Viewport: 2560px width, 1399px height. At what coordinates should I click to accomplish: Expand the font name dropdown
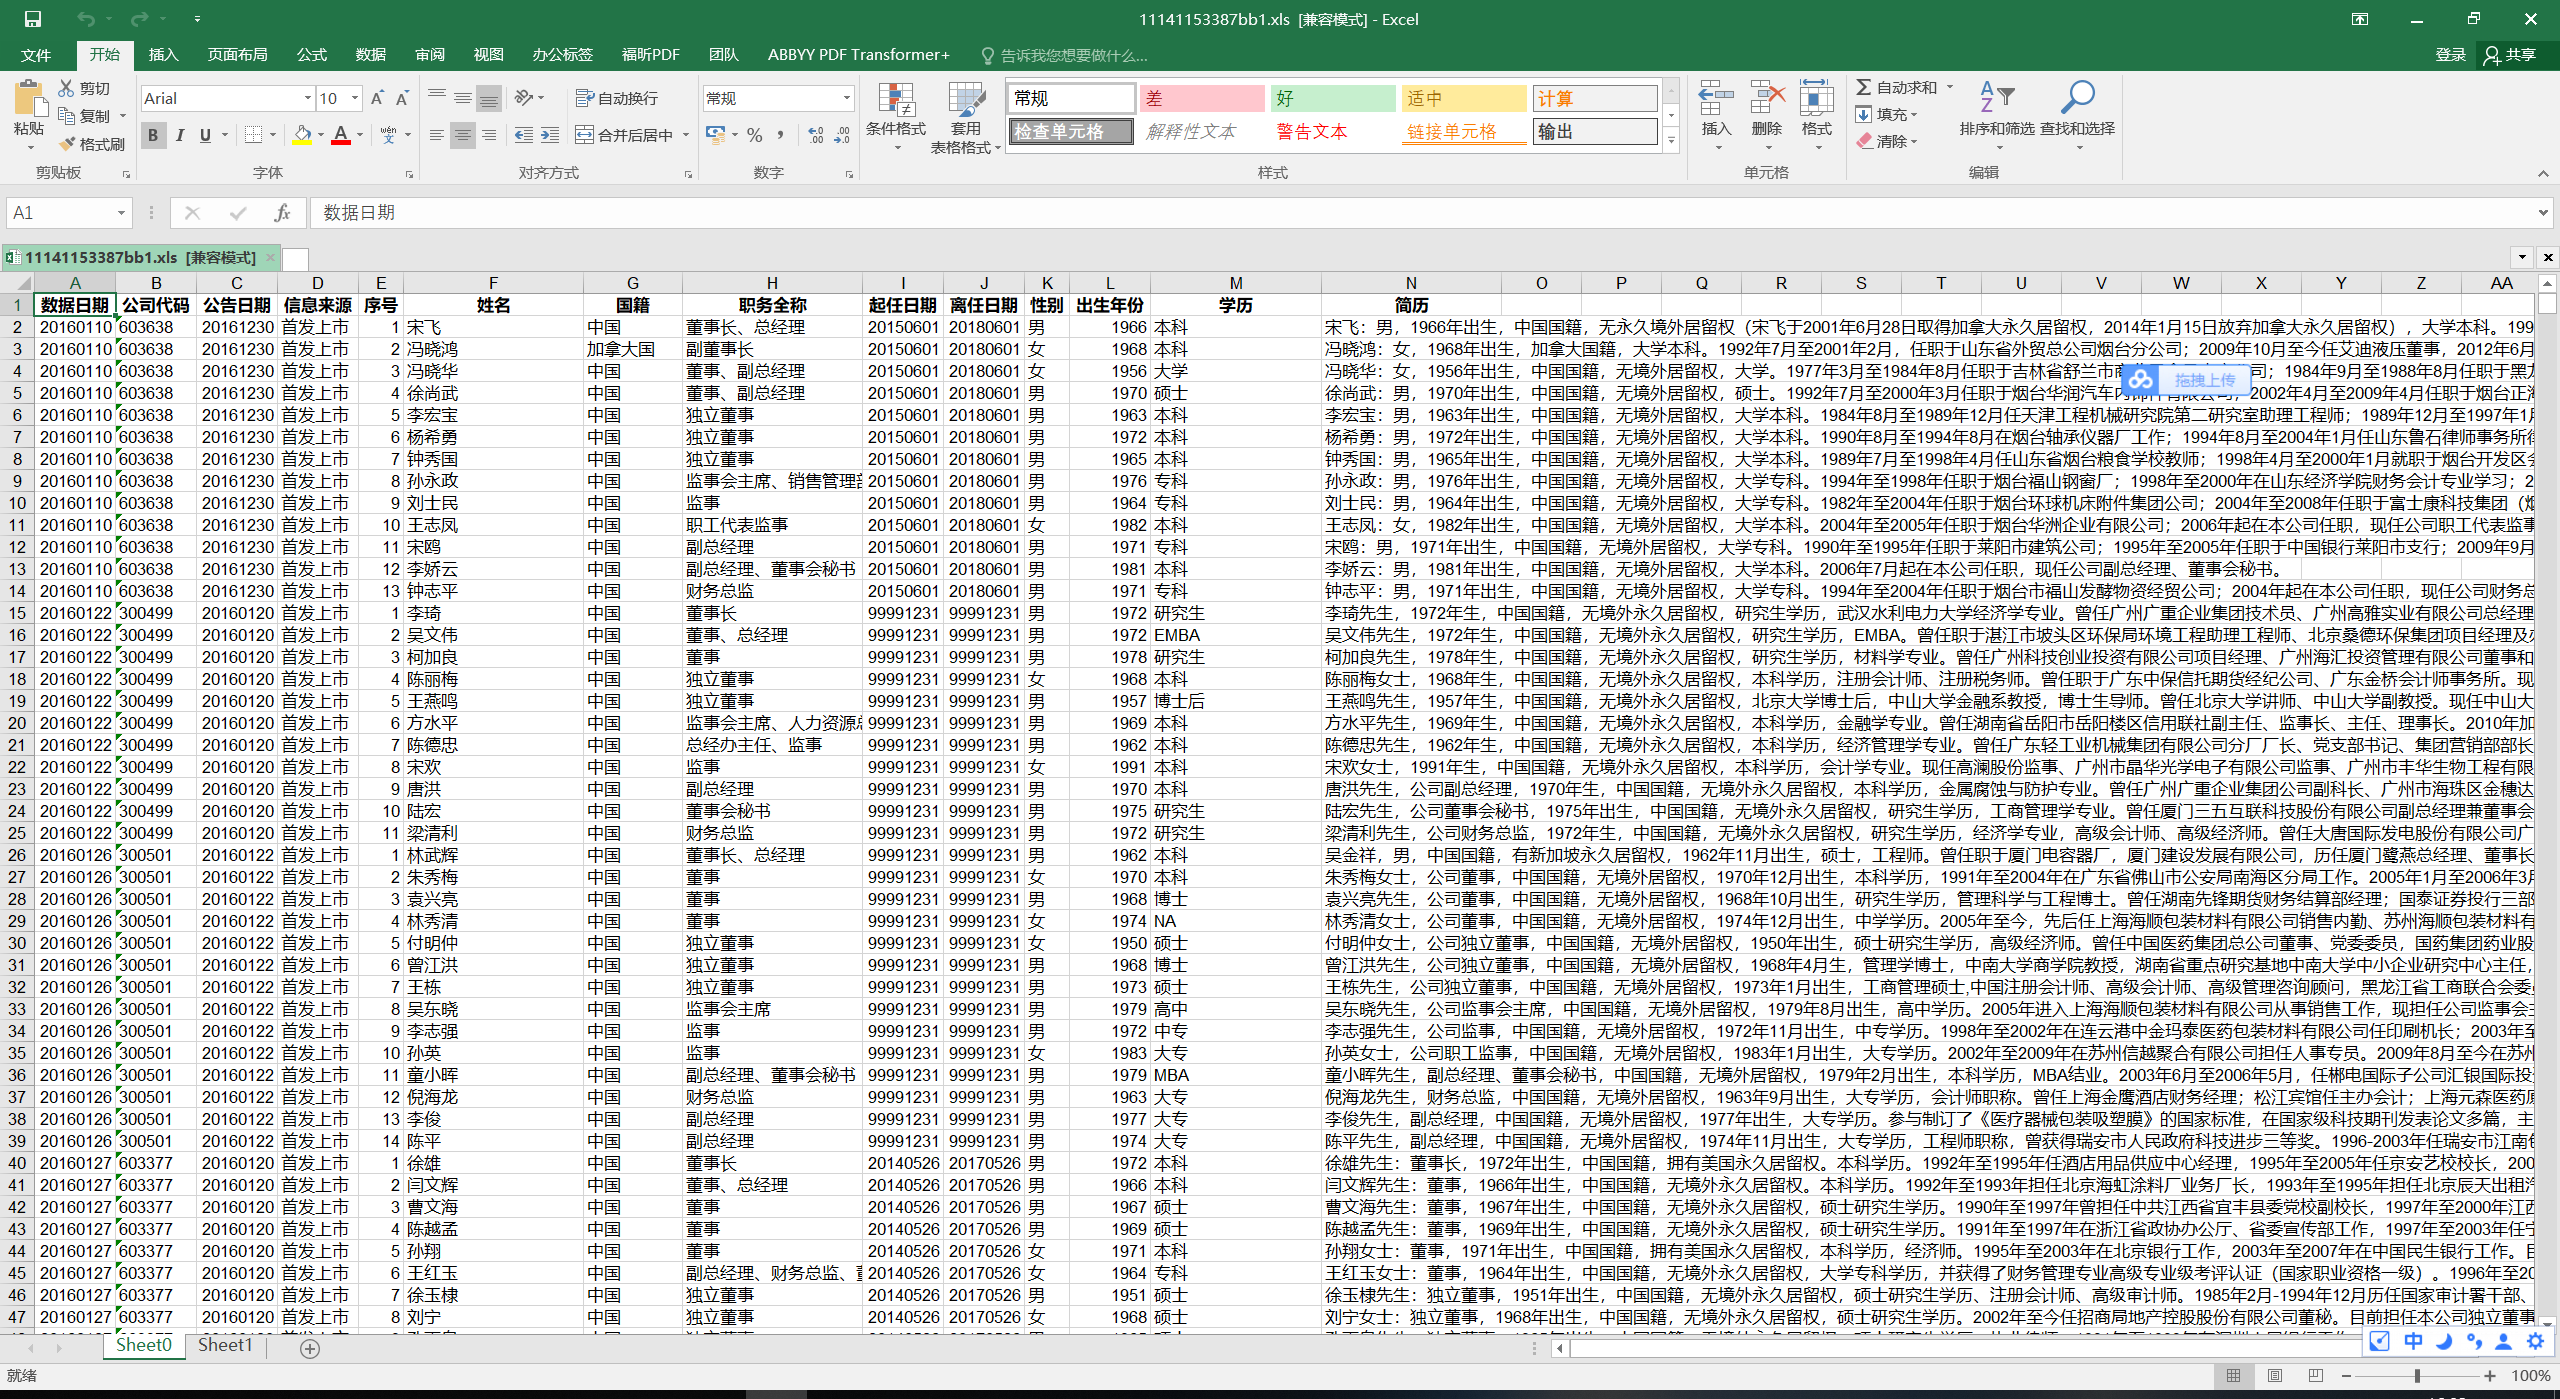tap(307, 98)
